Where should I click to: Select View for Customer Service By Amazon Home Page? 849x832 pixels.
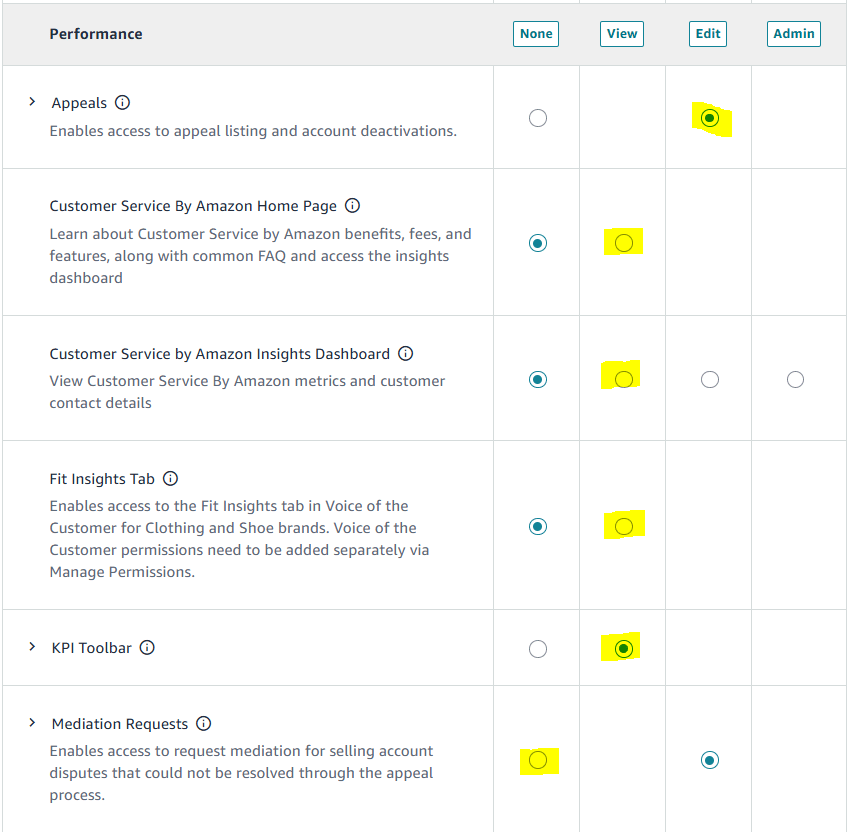pos(624,243)
